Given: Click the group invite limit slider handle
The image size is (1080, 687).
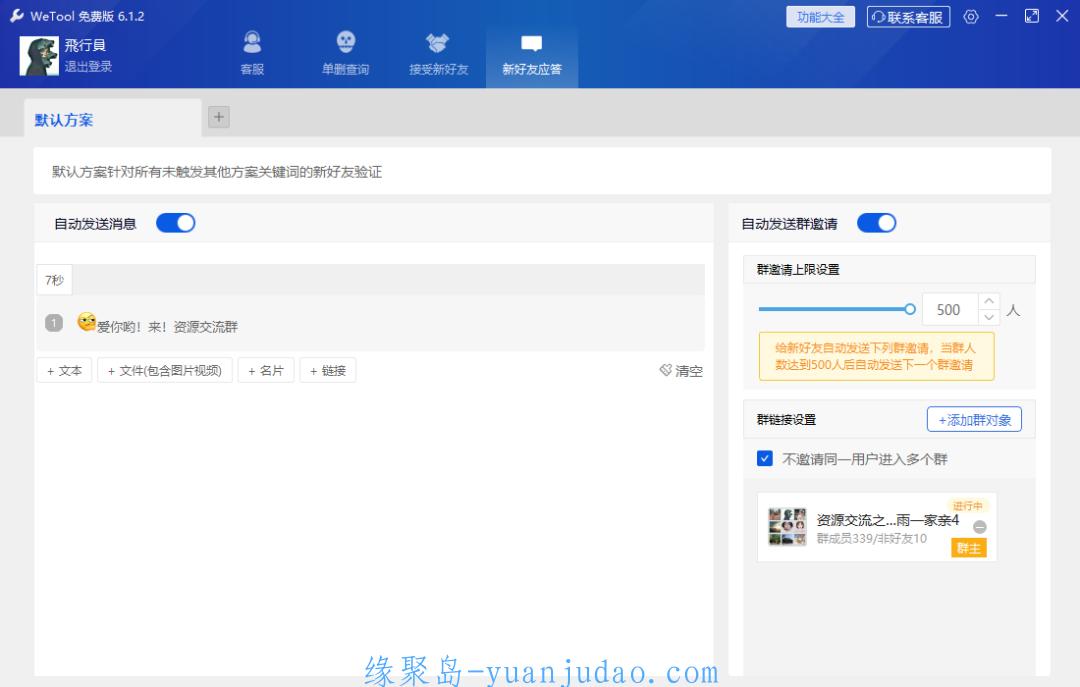Looking at the screenshot, I should (x=910, y=309).
